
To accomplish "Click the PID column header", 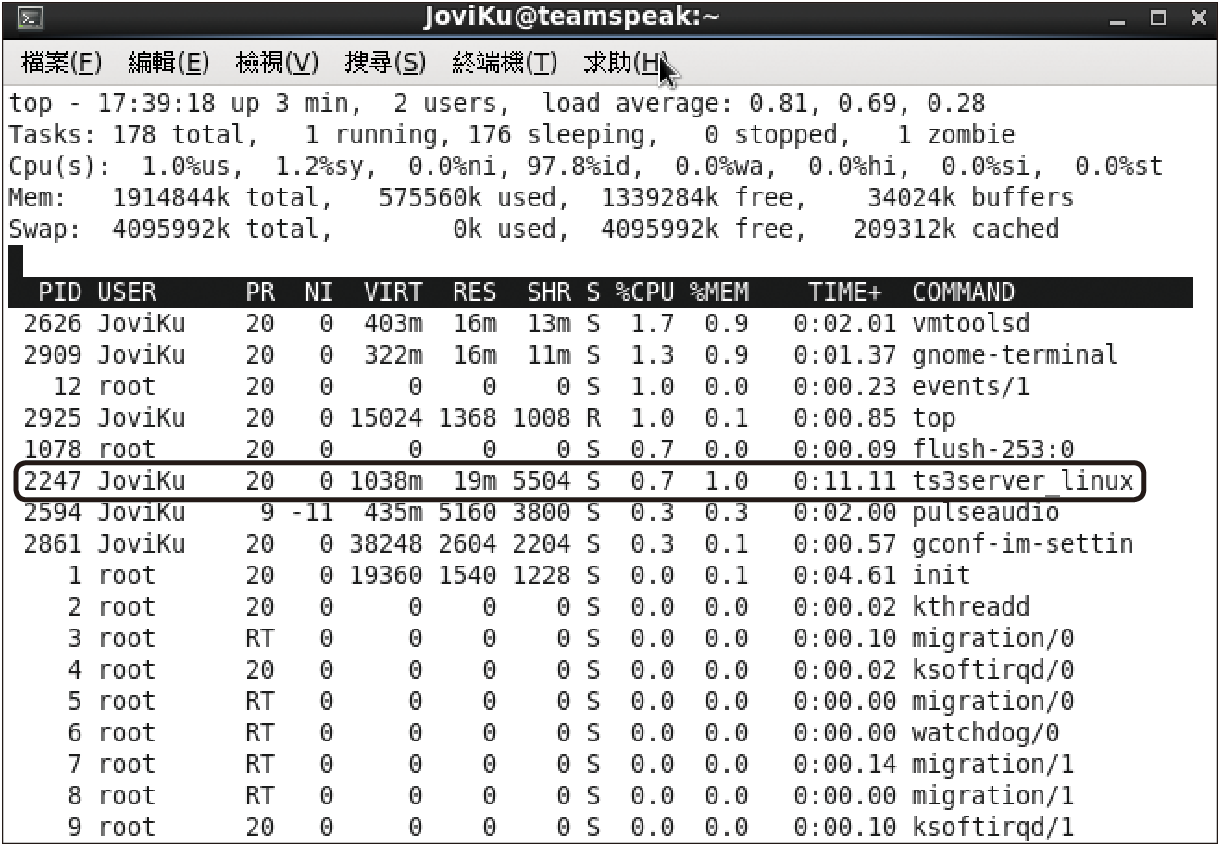I will click(x=61, y=292).
